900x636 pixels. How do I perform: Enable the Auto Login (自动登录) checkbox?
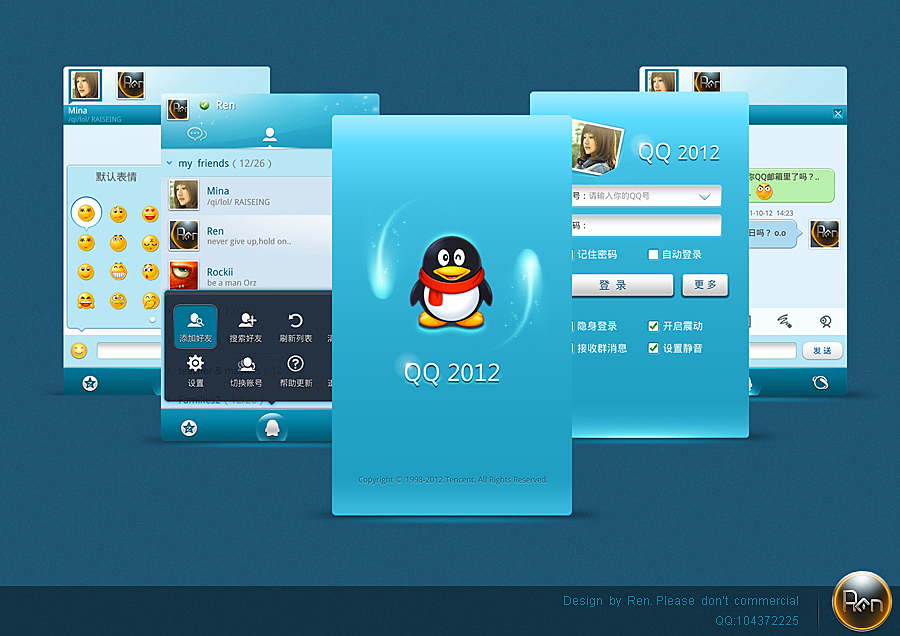(653, 254)
